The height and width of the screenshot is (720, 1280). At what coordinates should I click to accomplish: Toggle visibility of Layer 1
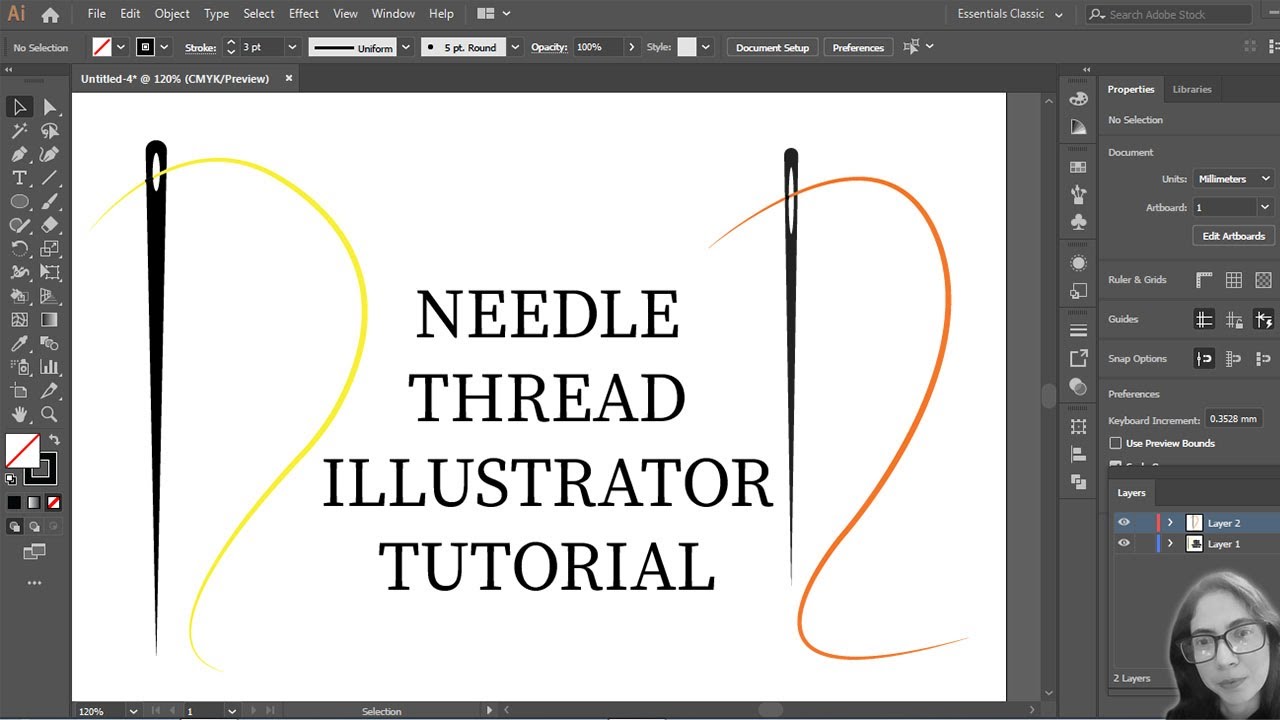(1124, 543)
